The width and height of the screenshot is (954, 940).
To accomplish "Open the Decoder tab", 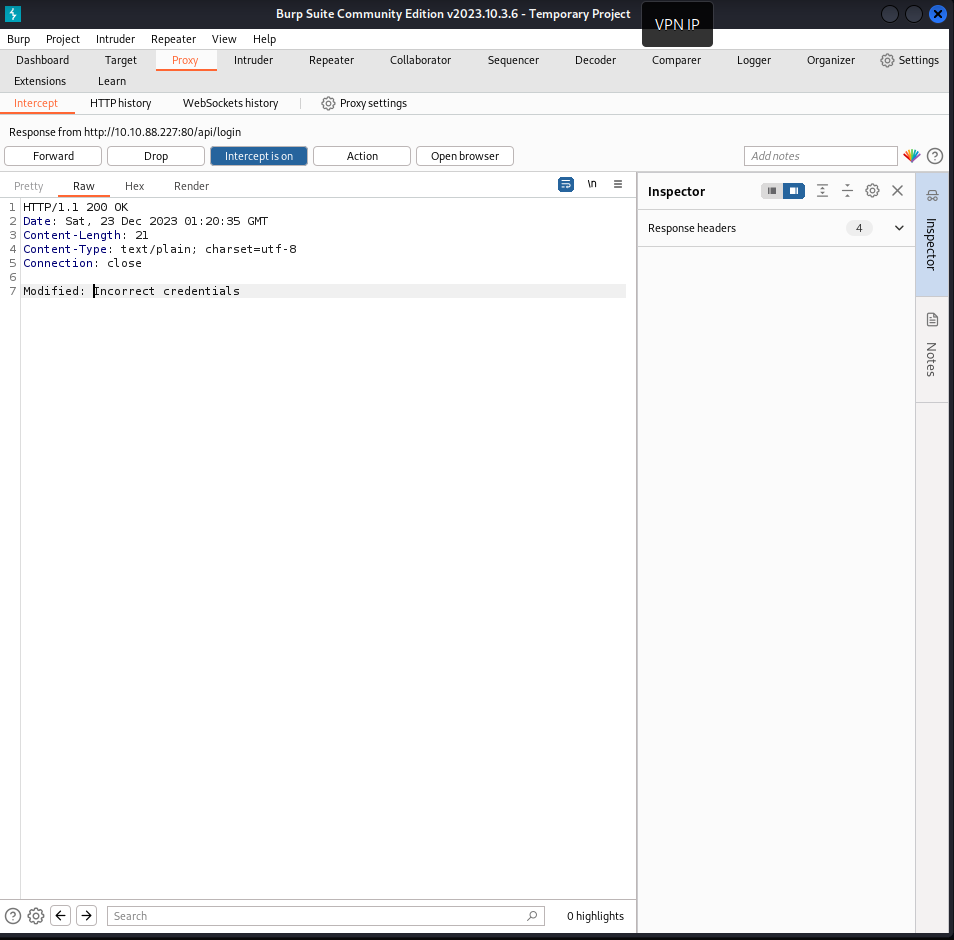I will [595, 60].
